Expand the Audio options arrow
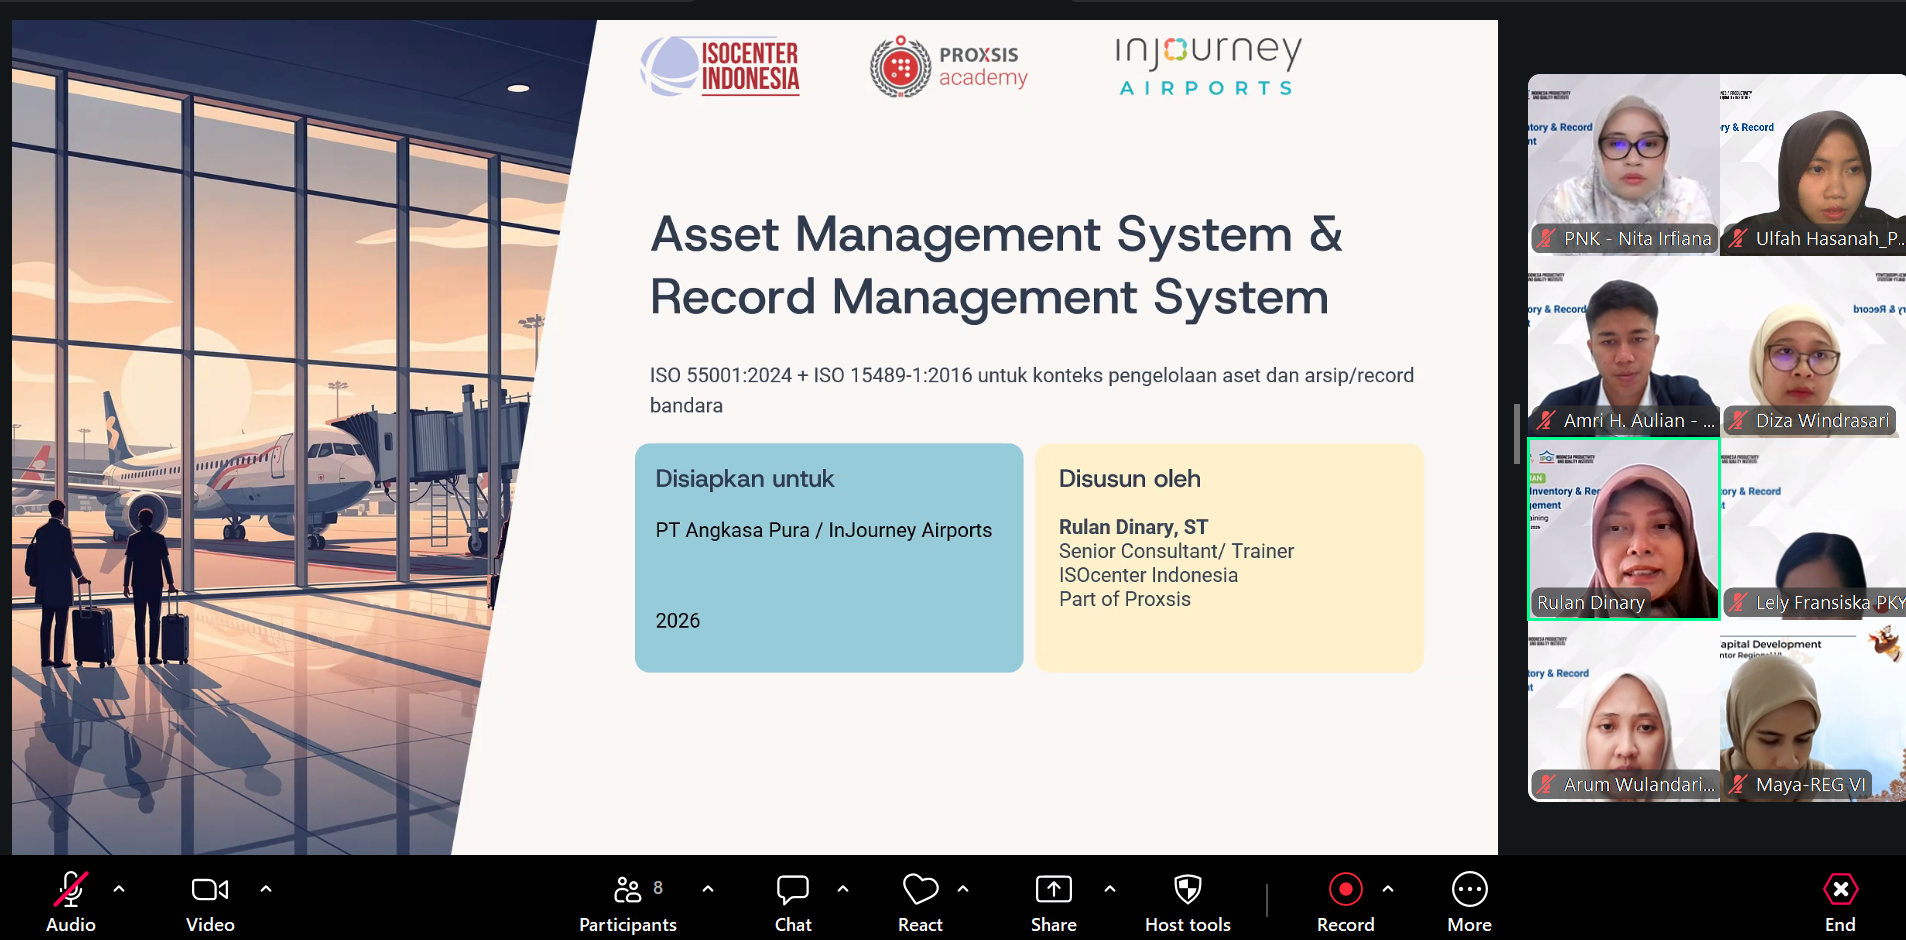The width and height of the screenshot is (1906, 940). pyautogui.click(x=119, y=888)
